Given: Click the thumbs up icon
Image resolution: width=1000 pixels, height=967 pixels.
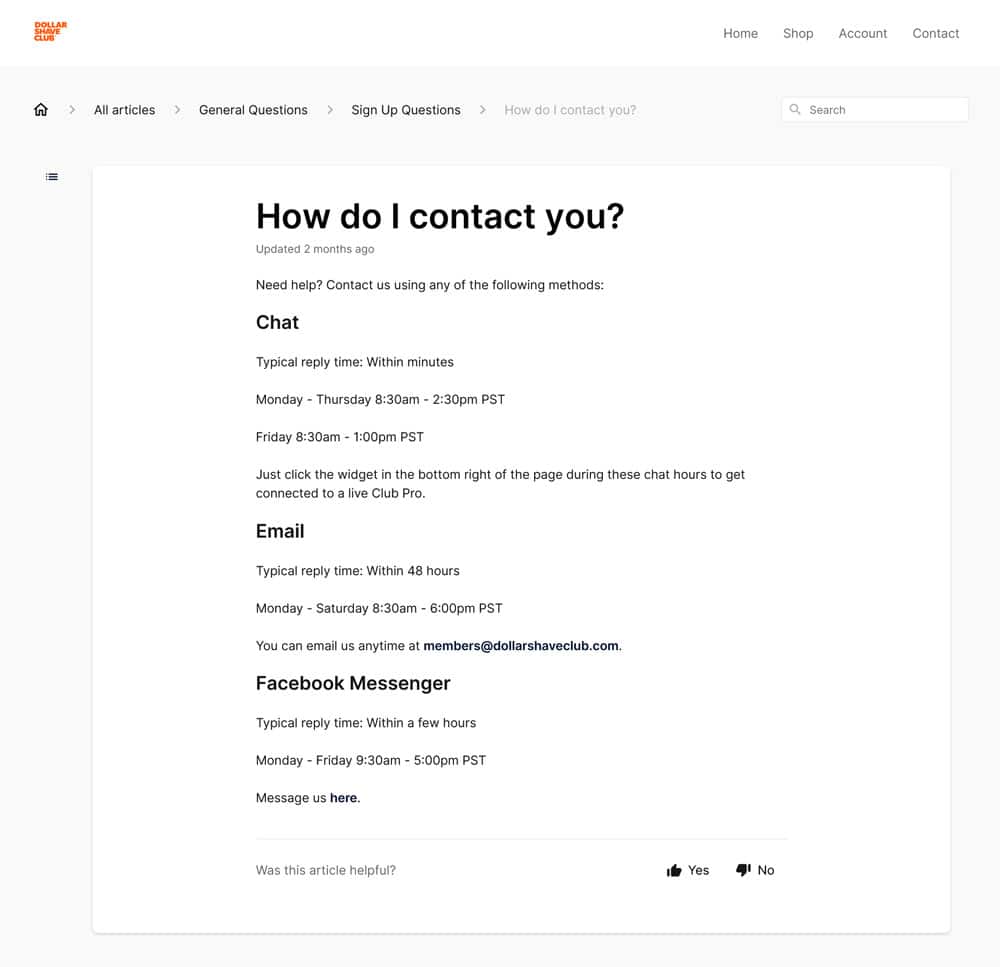Looking at the screenshot, I should [x=674, y=871].
